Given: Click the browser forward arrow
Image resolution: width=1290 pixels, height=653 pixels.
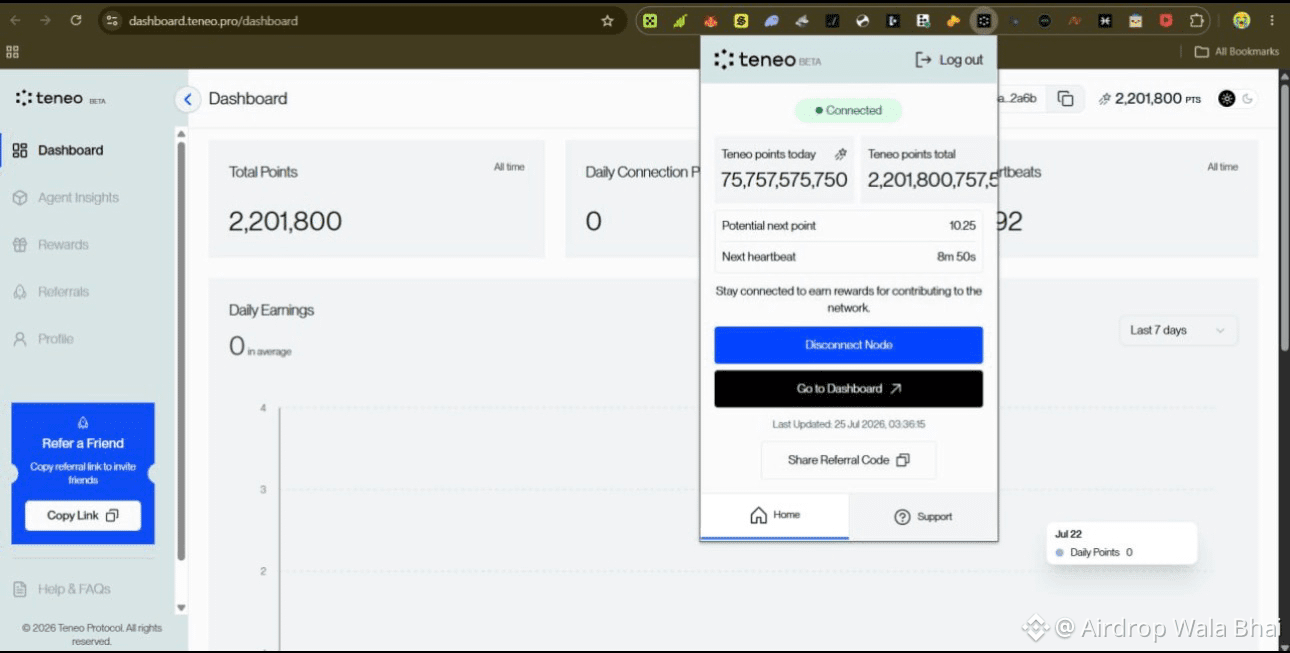Looking at the screenshot, I should click(46, 20).
